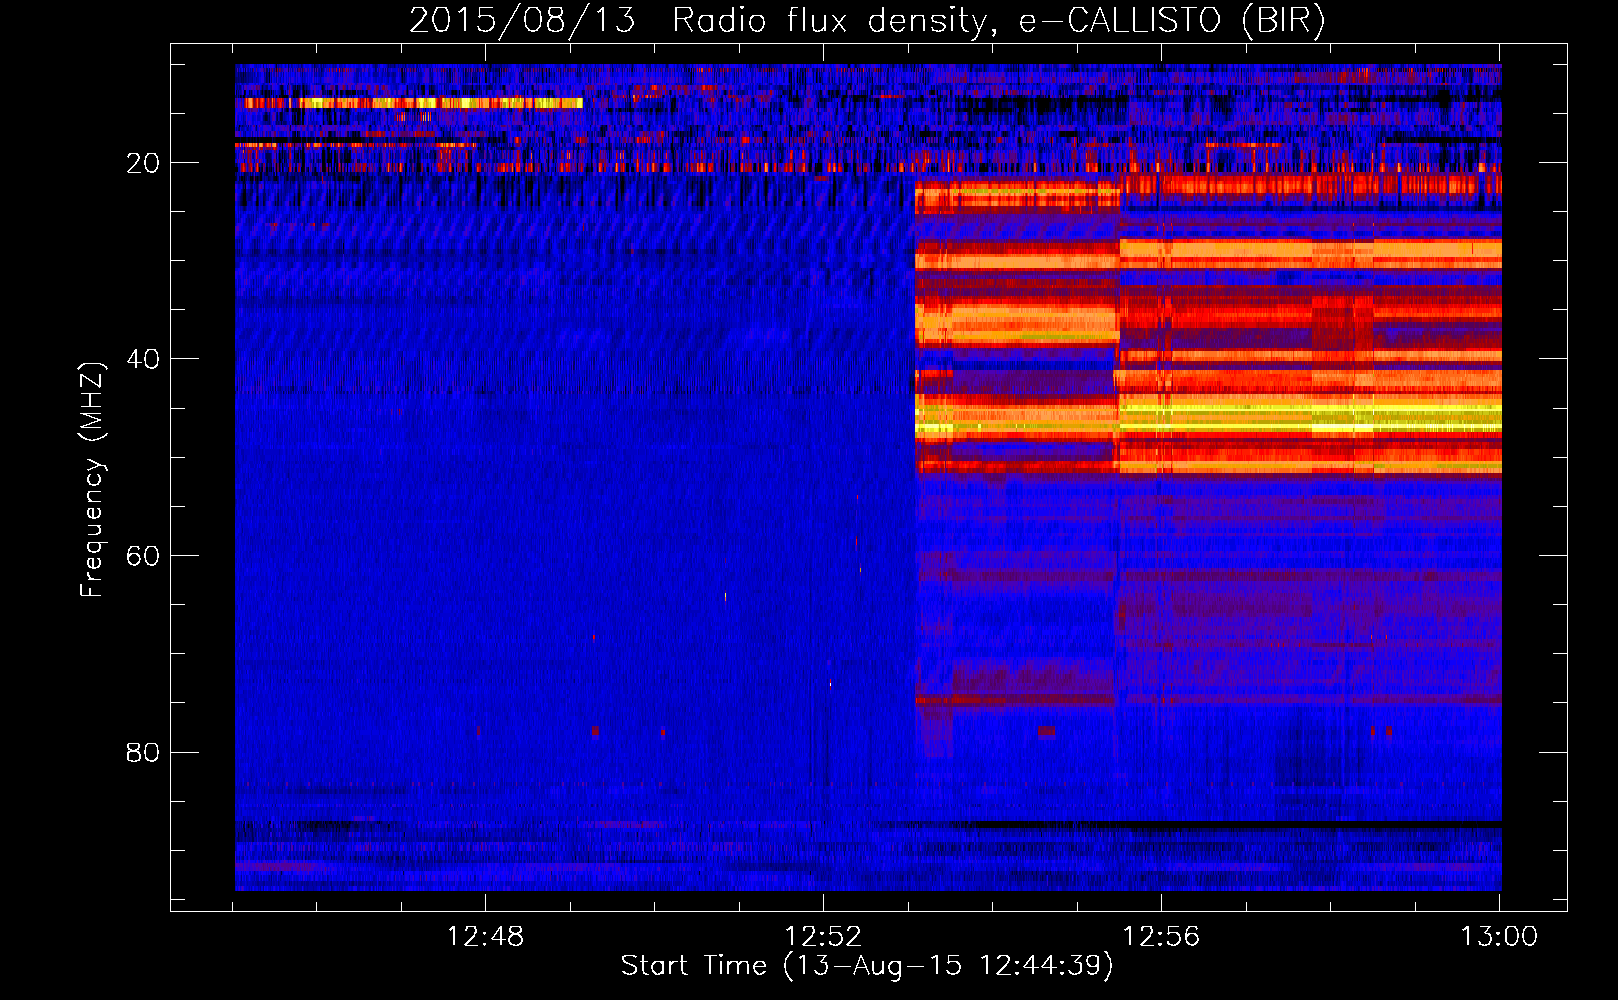Click the '13:00' time tick label
The width and height of the screenshot is (1618, 1000).
(1499, 937)
